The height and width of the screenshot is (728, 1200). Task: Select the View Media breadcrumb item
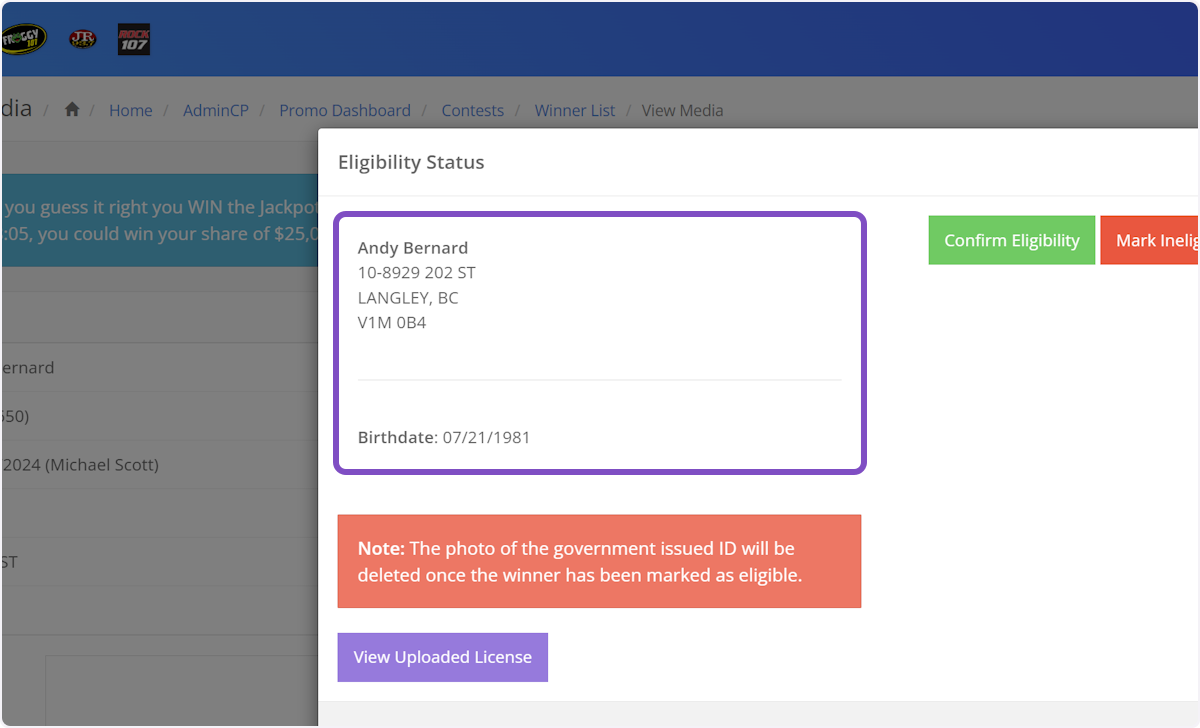[x=683, y=110]
